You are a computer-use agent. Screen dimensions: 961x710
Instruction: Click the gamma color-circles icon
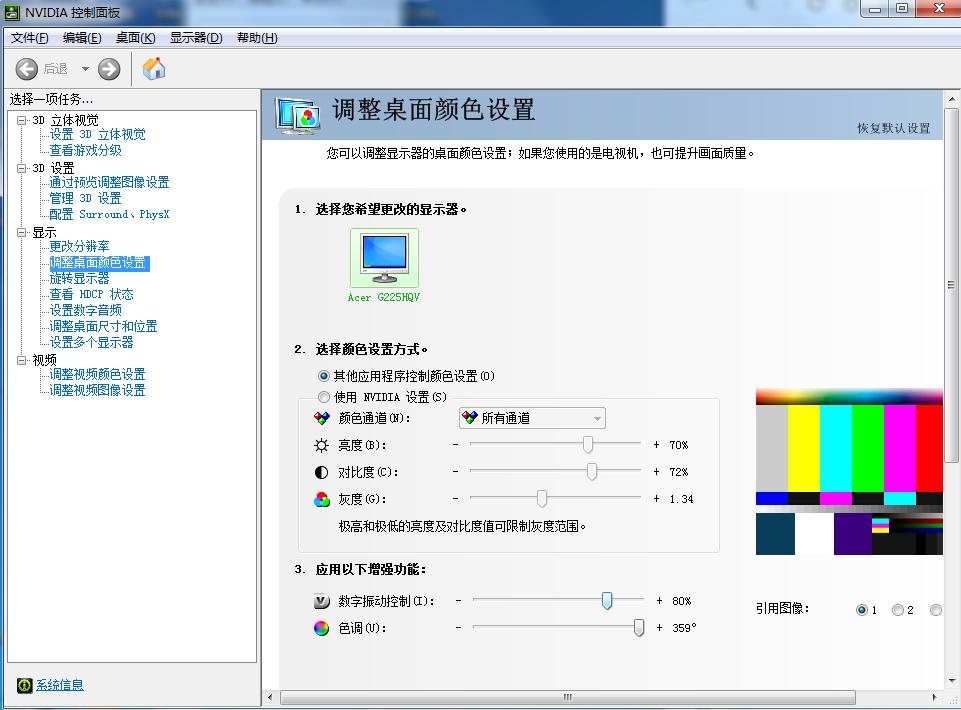321,499
